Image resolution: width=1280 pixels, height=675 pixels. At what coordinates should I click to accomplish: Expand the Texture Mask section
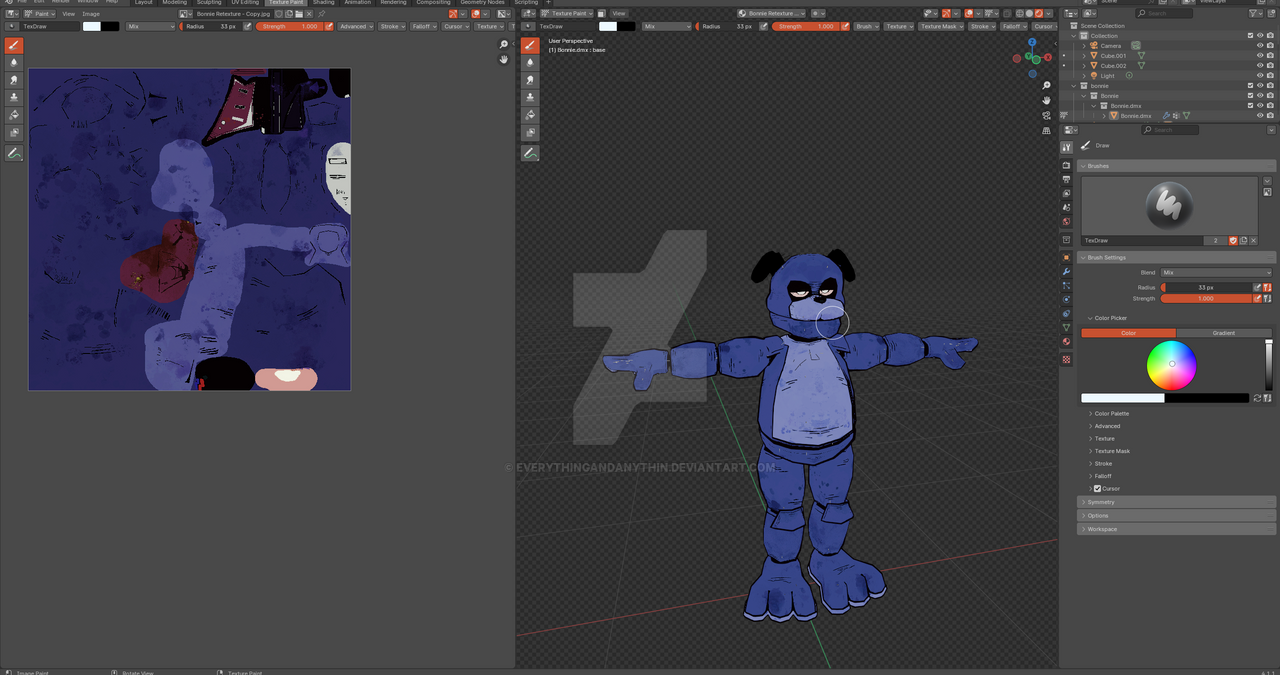[x=1112, y=451]
